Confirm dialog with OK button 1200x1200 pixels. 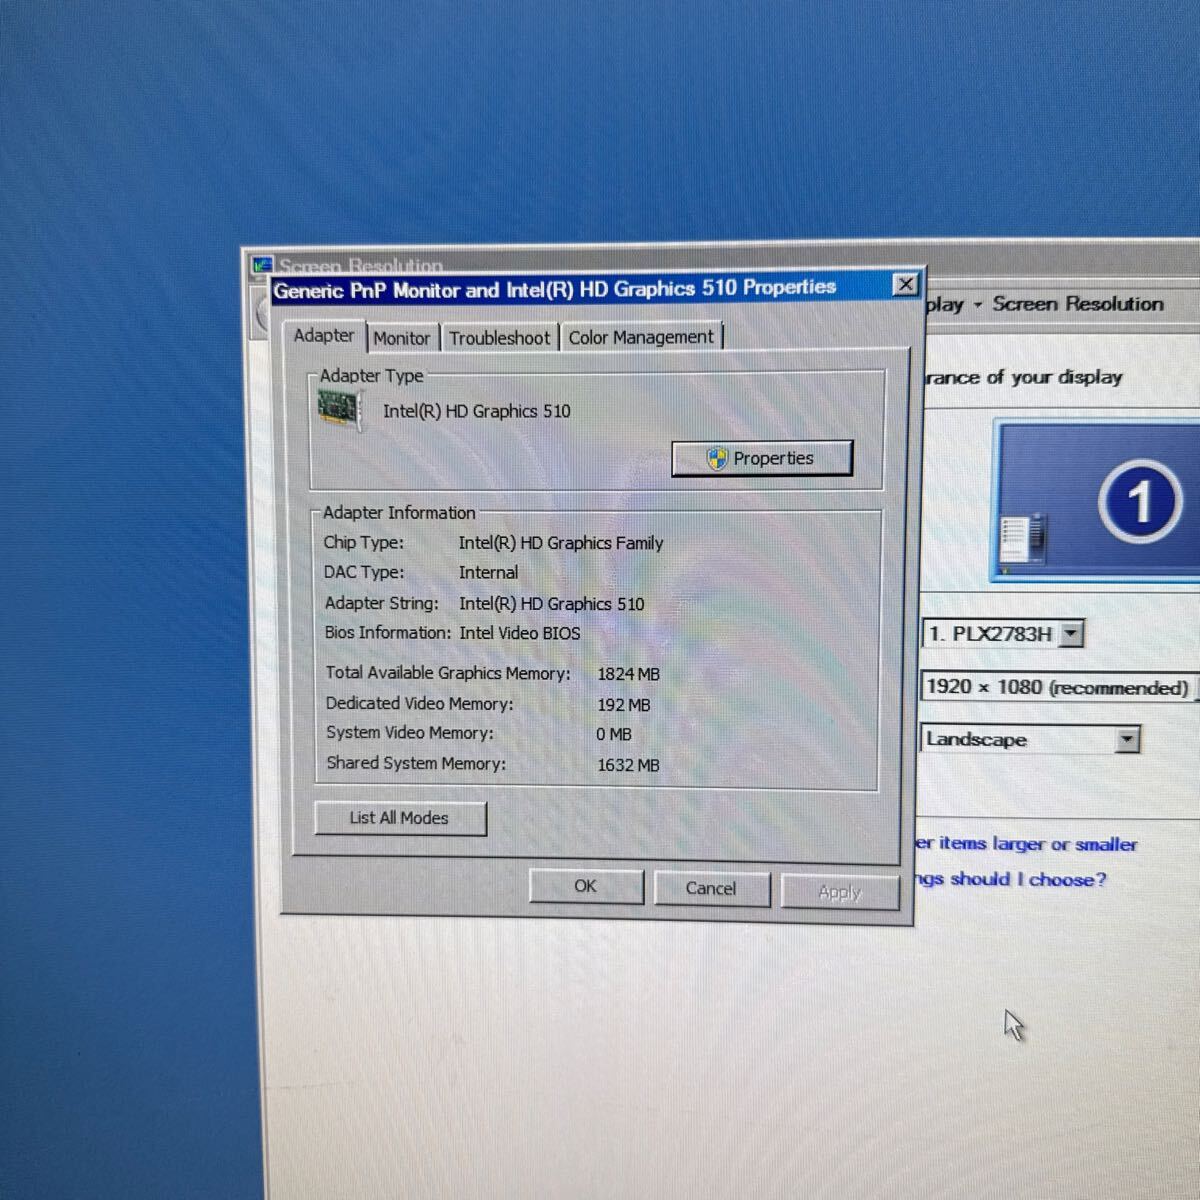(585, 886)
